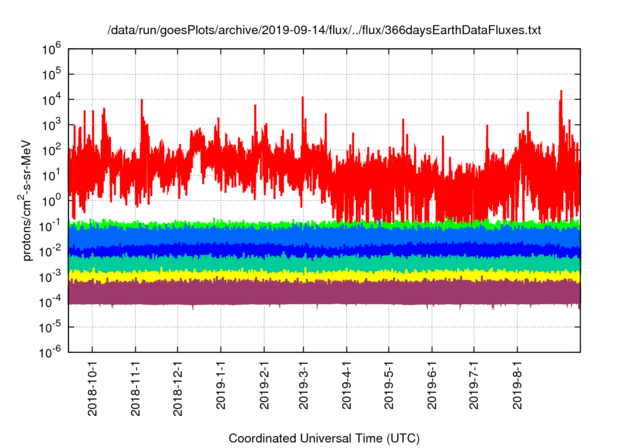Click the file path title above the plot
This screenshot has height=448, width=640.
coord(324,30)
